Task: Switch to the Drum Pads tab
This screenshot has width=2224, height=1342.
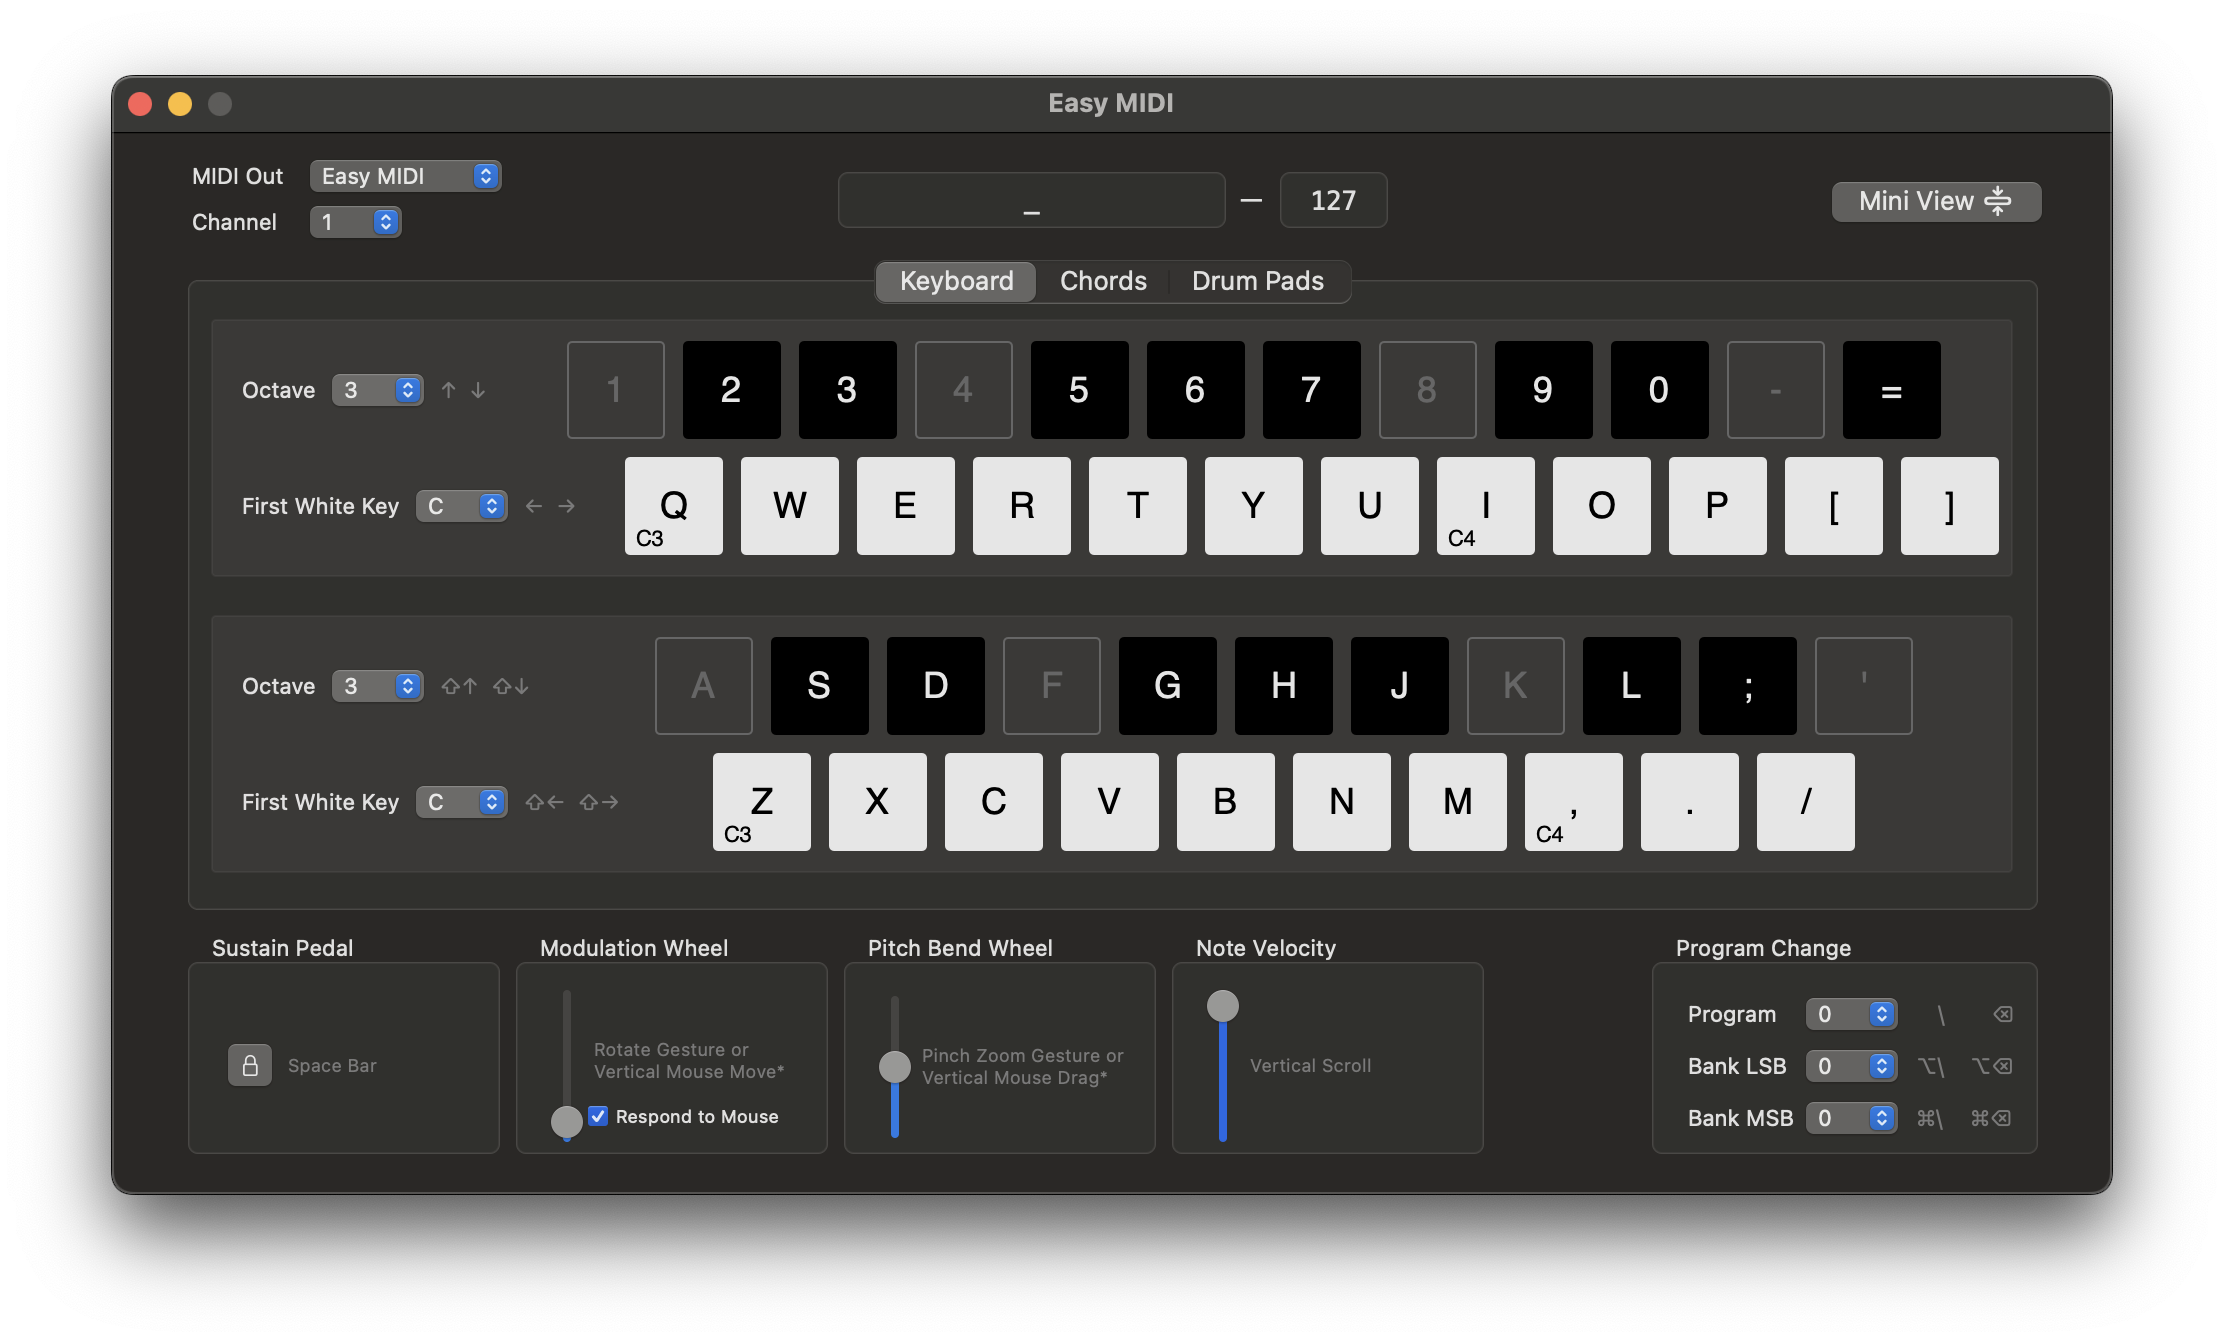Action: click(1257, 281)
